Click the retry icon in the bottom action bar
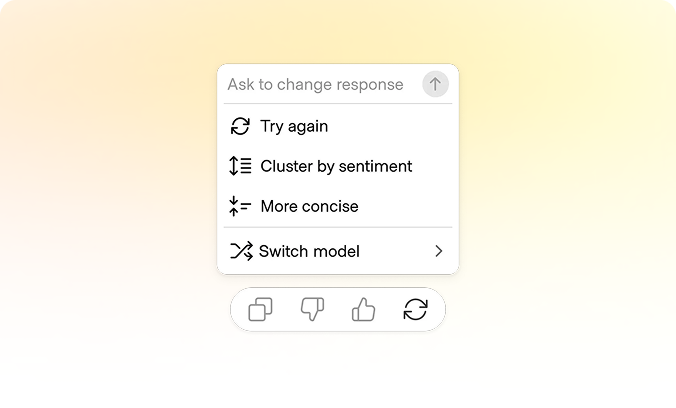This screenshot has width=676, height=408. point(416,309)
